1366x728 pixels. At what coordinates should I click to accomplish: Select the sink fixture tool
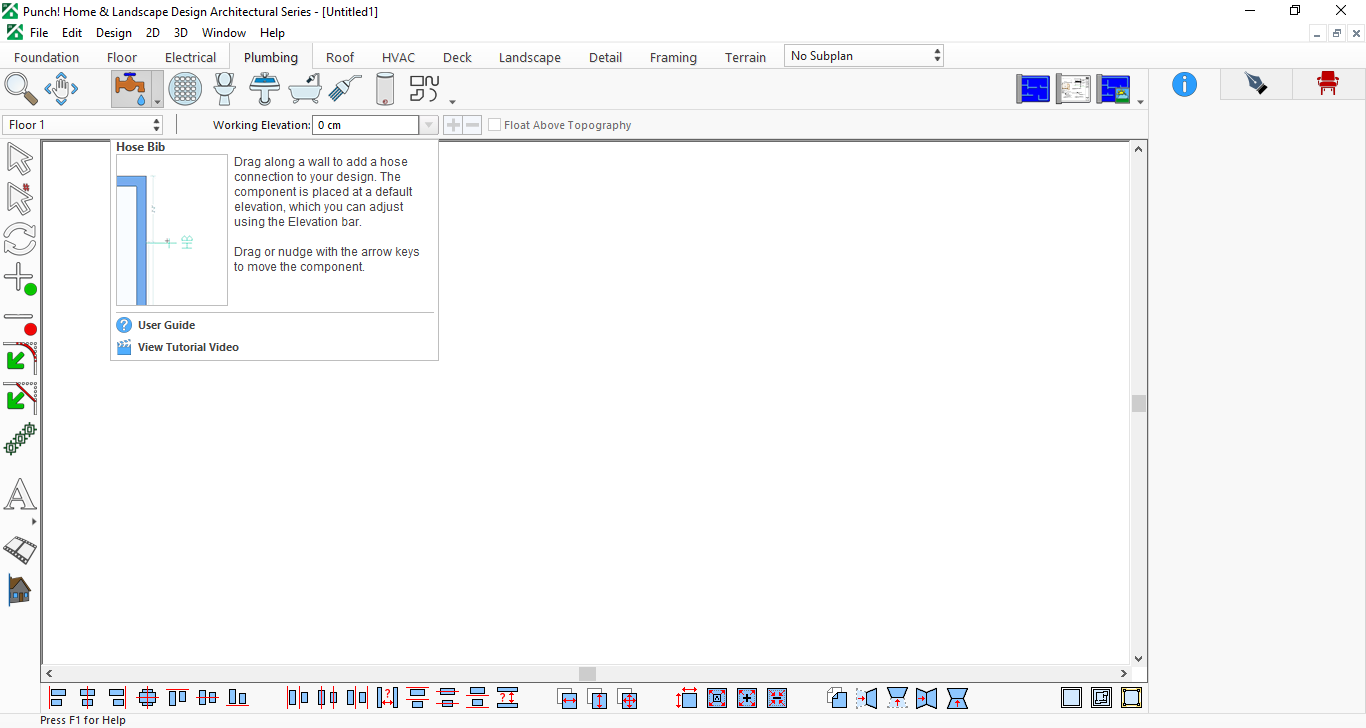[264, 88]
